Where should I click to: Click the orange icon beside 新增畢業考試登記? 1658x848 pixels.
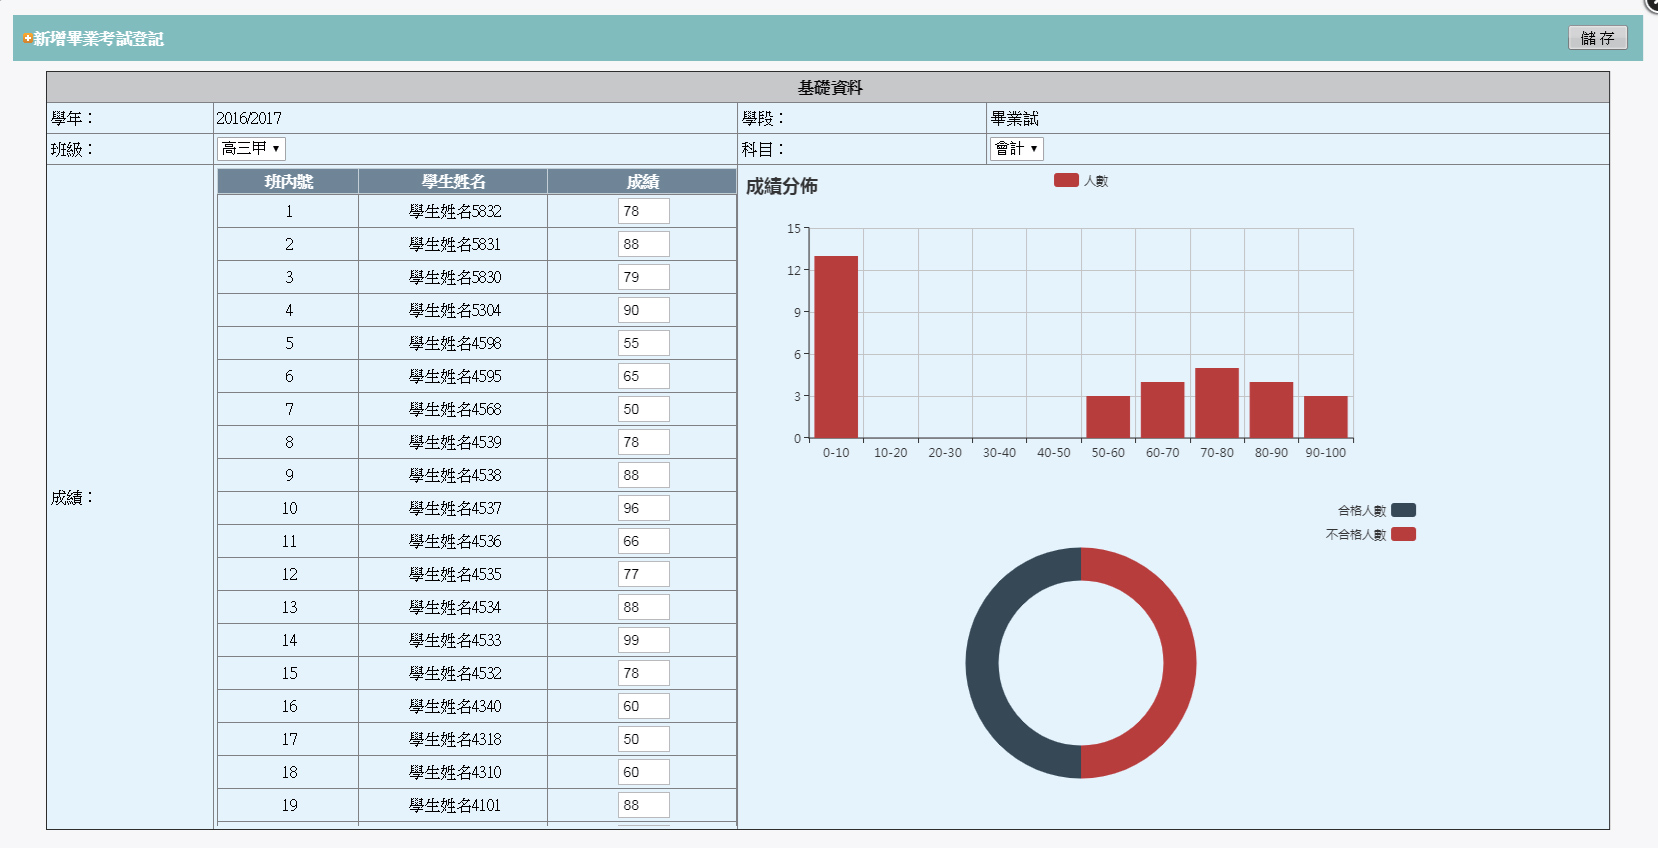coord(27,39)
